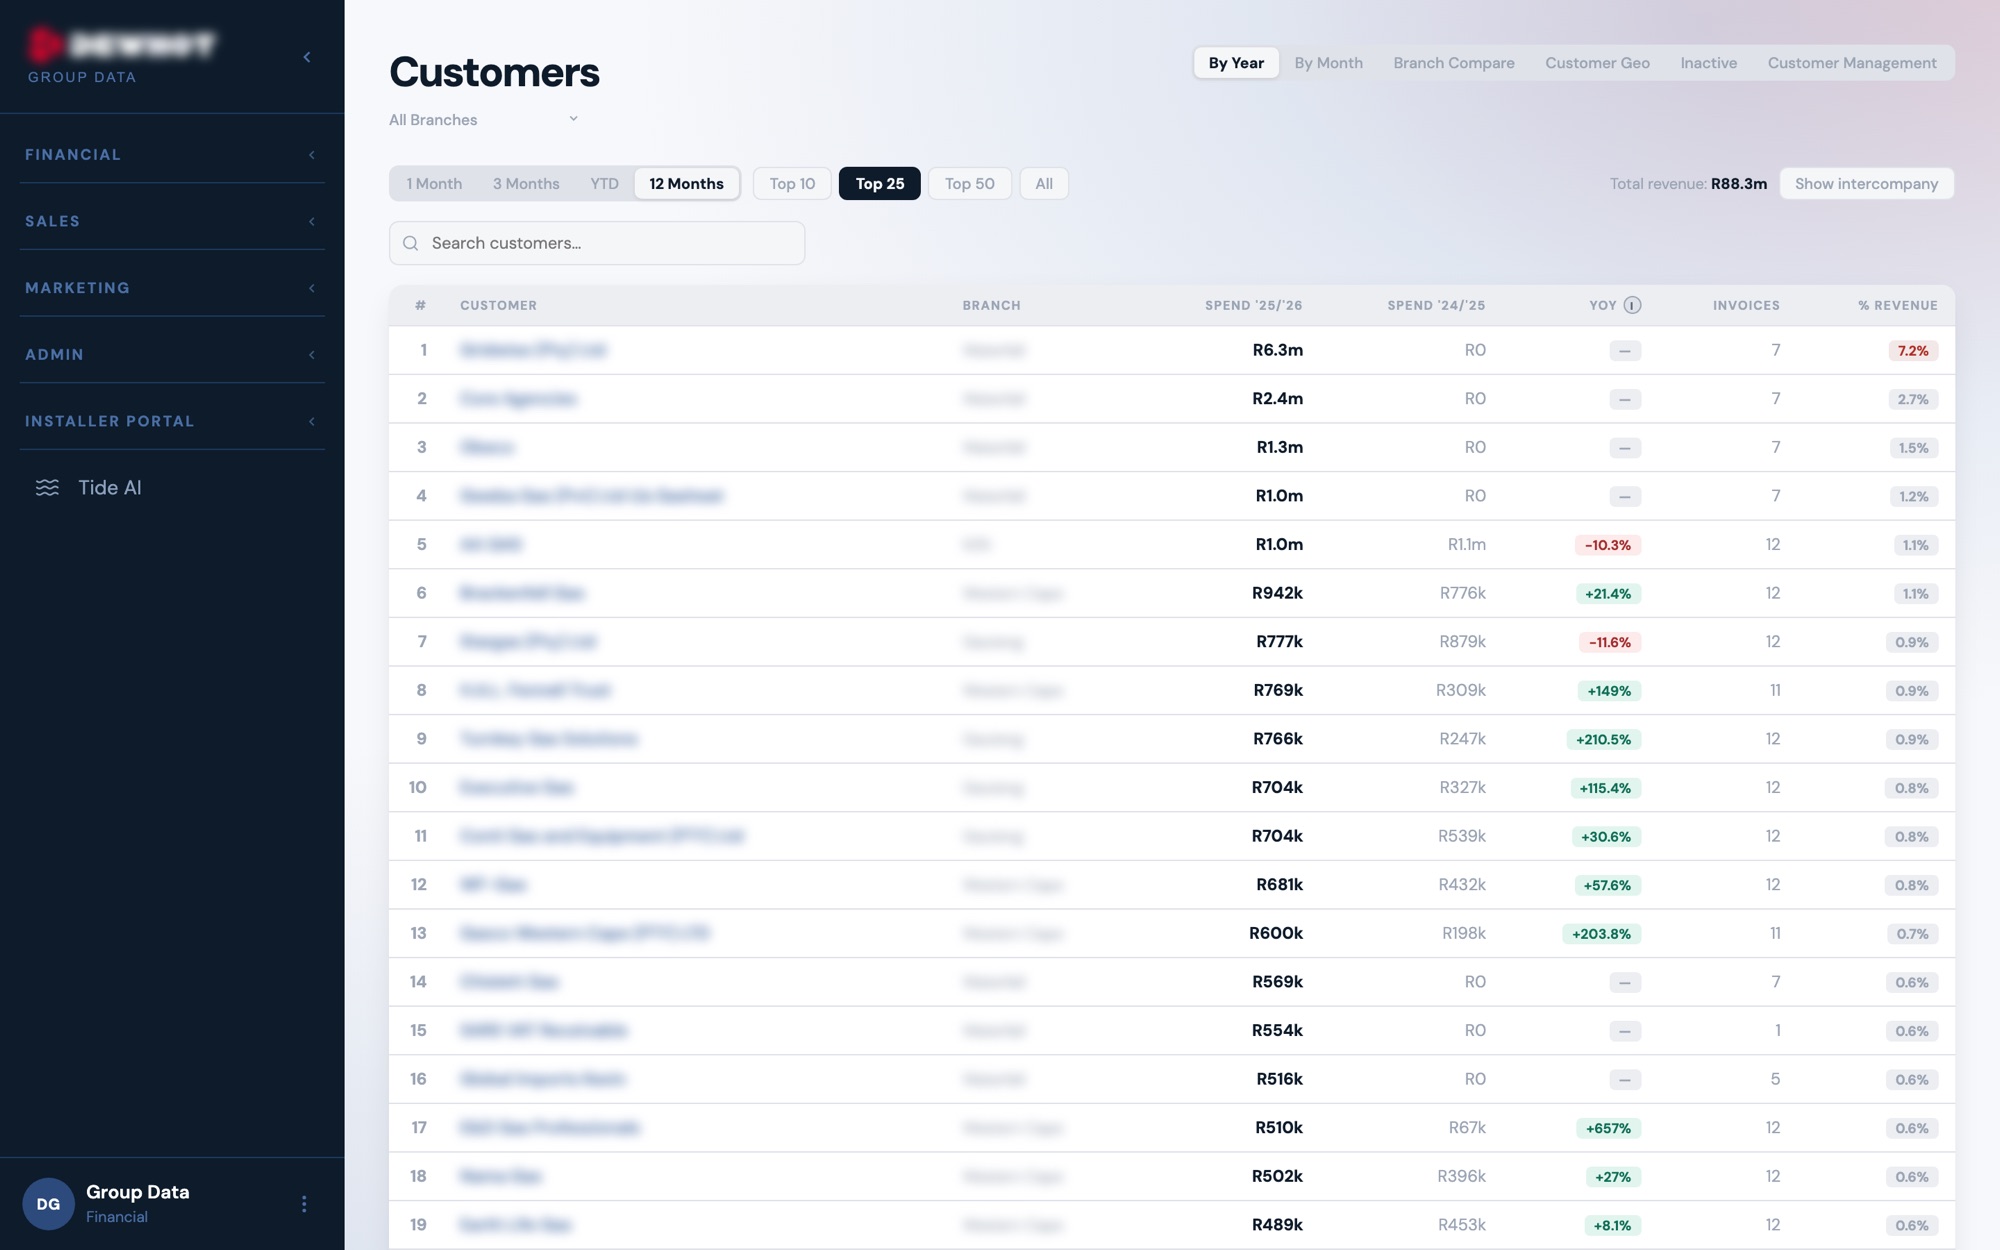Show the Top 10 customers
Image resolution: width=2000 pixels, height=1250 pixels.
[792, 184]
